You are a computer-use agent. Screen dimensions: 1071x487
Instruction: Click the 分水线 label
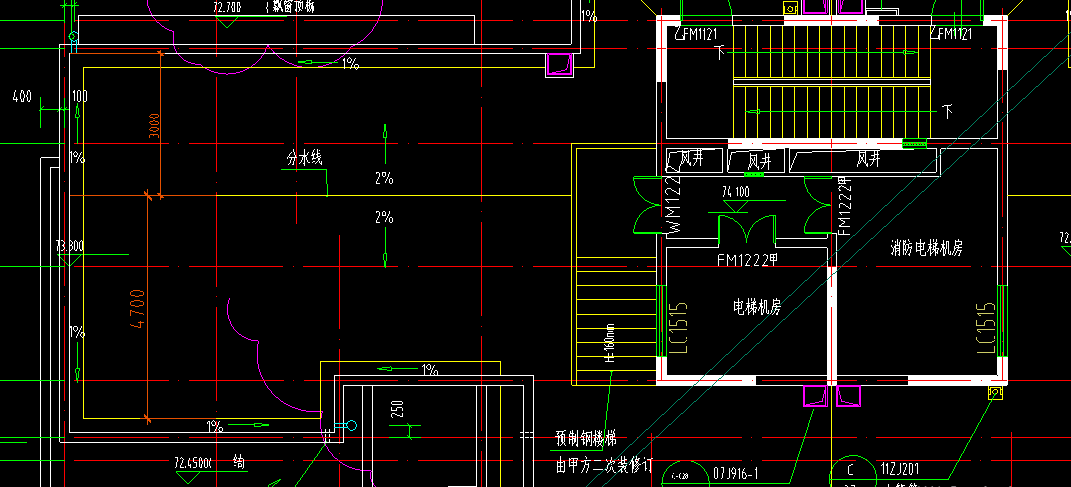(304, 158)
